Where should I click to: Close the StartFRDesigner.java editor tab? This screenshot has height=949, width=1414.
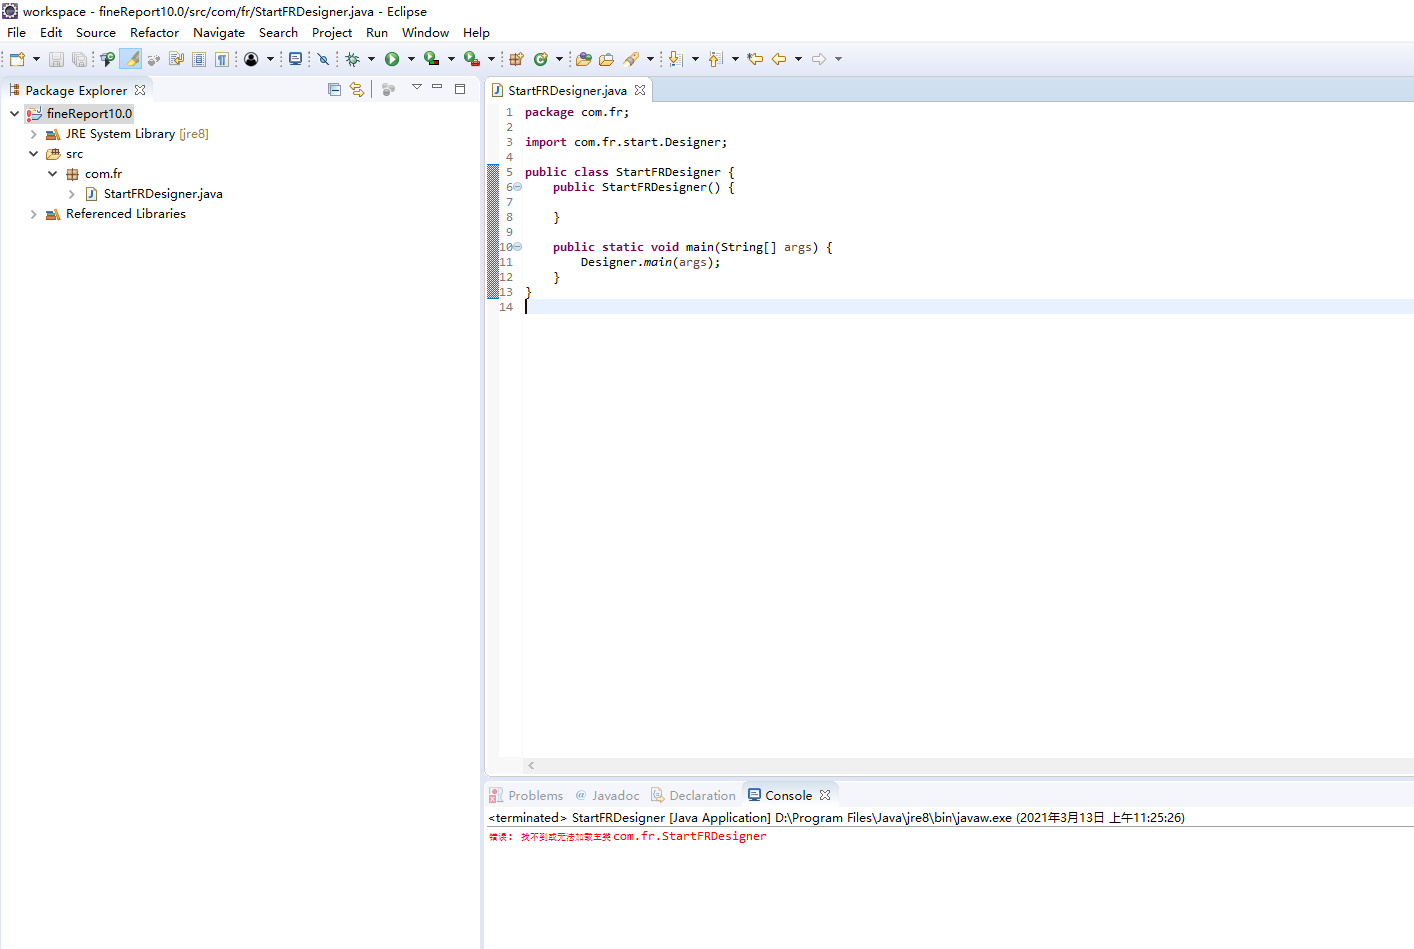click(x=640, y=90)
